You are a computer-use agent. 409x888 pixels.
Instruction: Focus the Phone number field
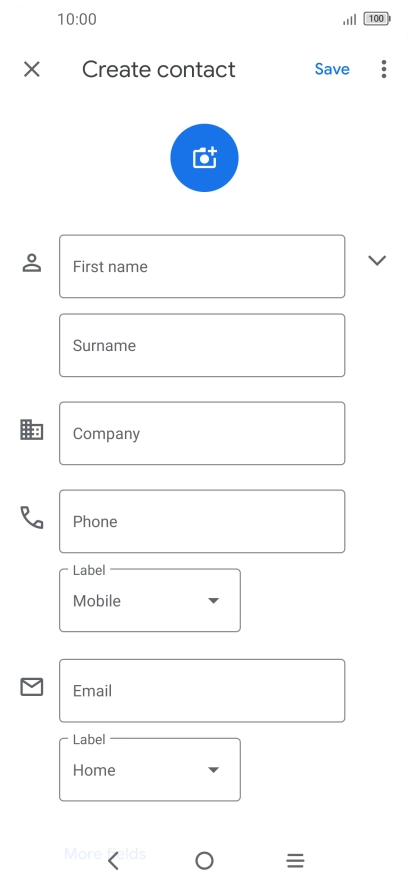tap(202, 521)
